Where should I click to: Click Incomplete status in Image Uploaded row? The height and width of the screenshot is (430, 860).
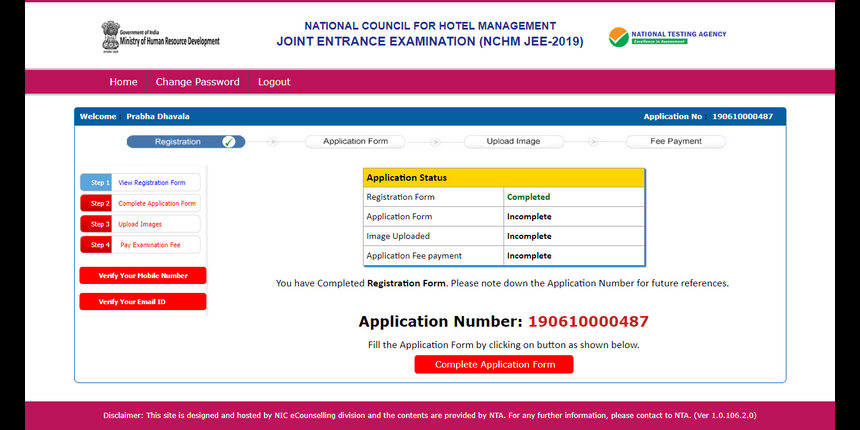coord(529,236)
